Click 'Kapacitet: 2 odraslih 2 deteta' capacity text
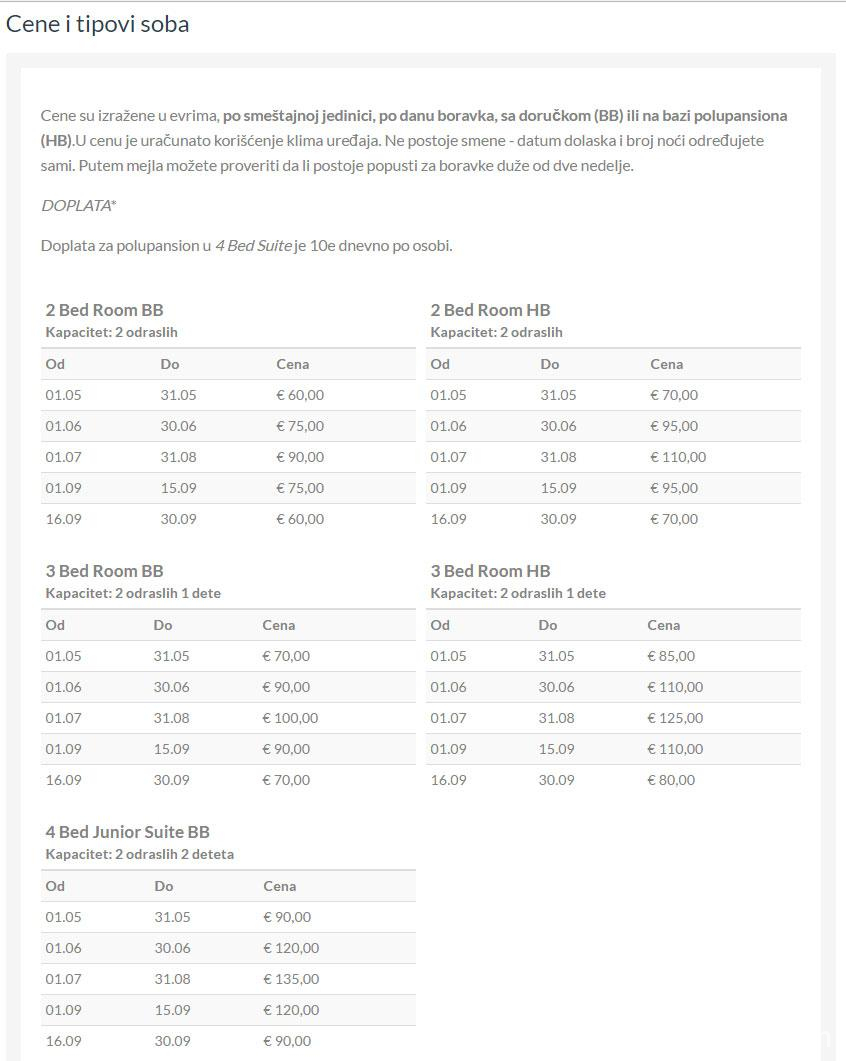The image size is (846, 1061). pos(140,854)
